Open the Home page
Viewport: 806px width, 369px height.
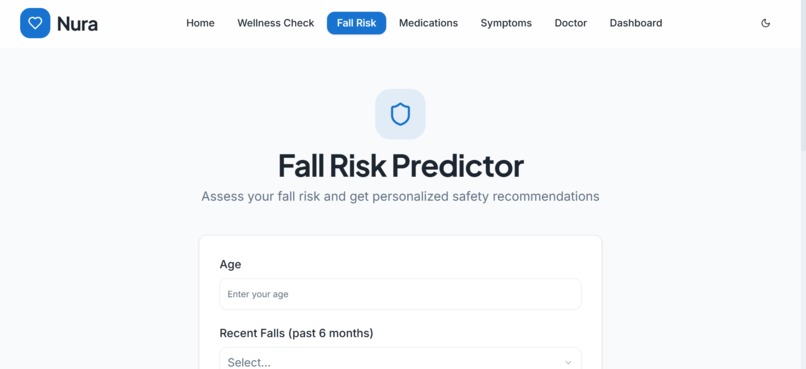(x=200, y=23)
